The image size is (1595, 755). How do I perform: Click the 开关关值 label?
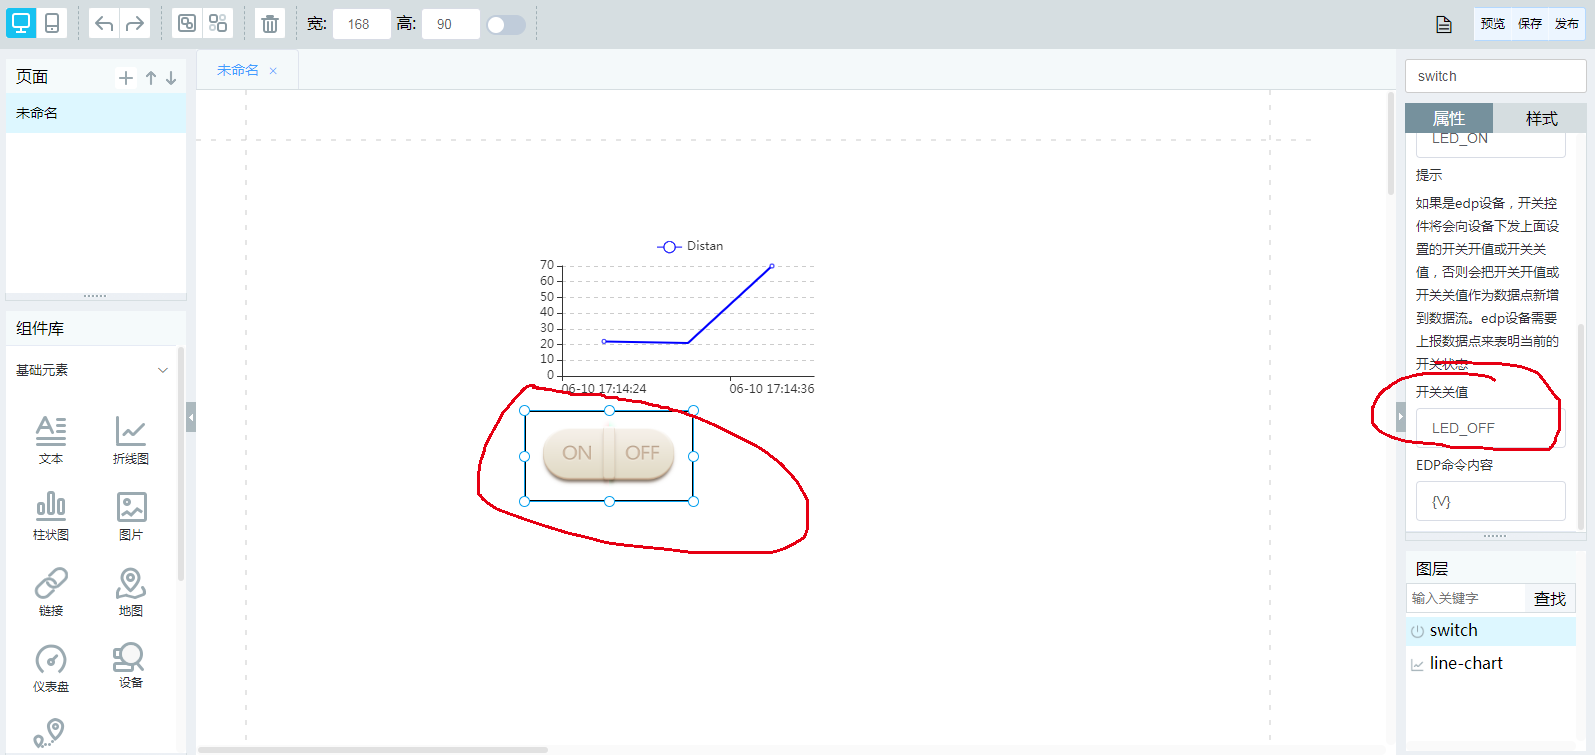1442,392
